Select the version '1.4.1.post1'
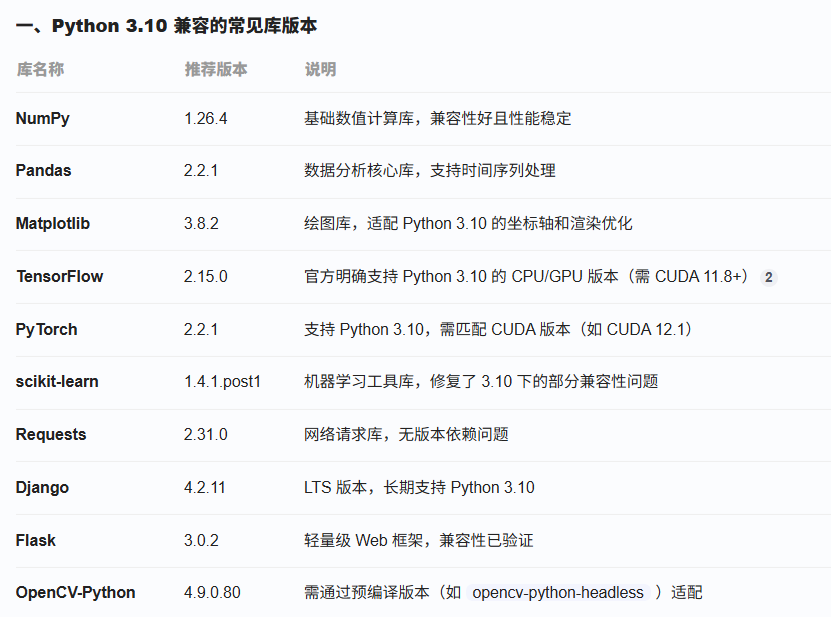831x617 pixels. pyautogui.click(x=223, y=381)
